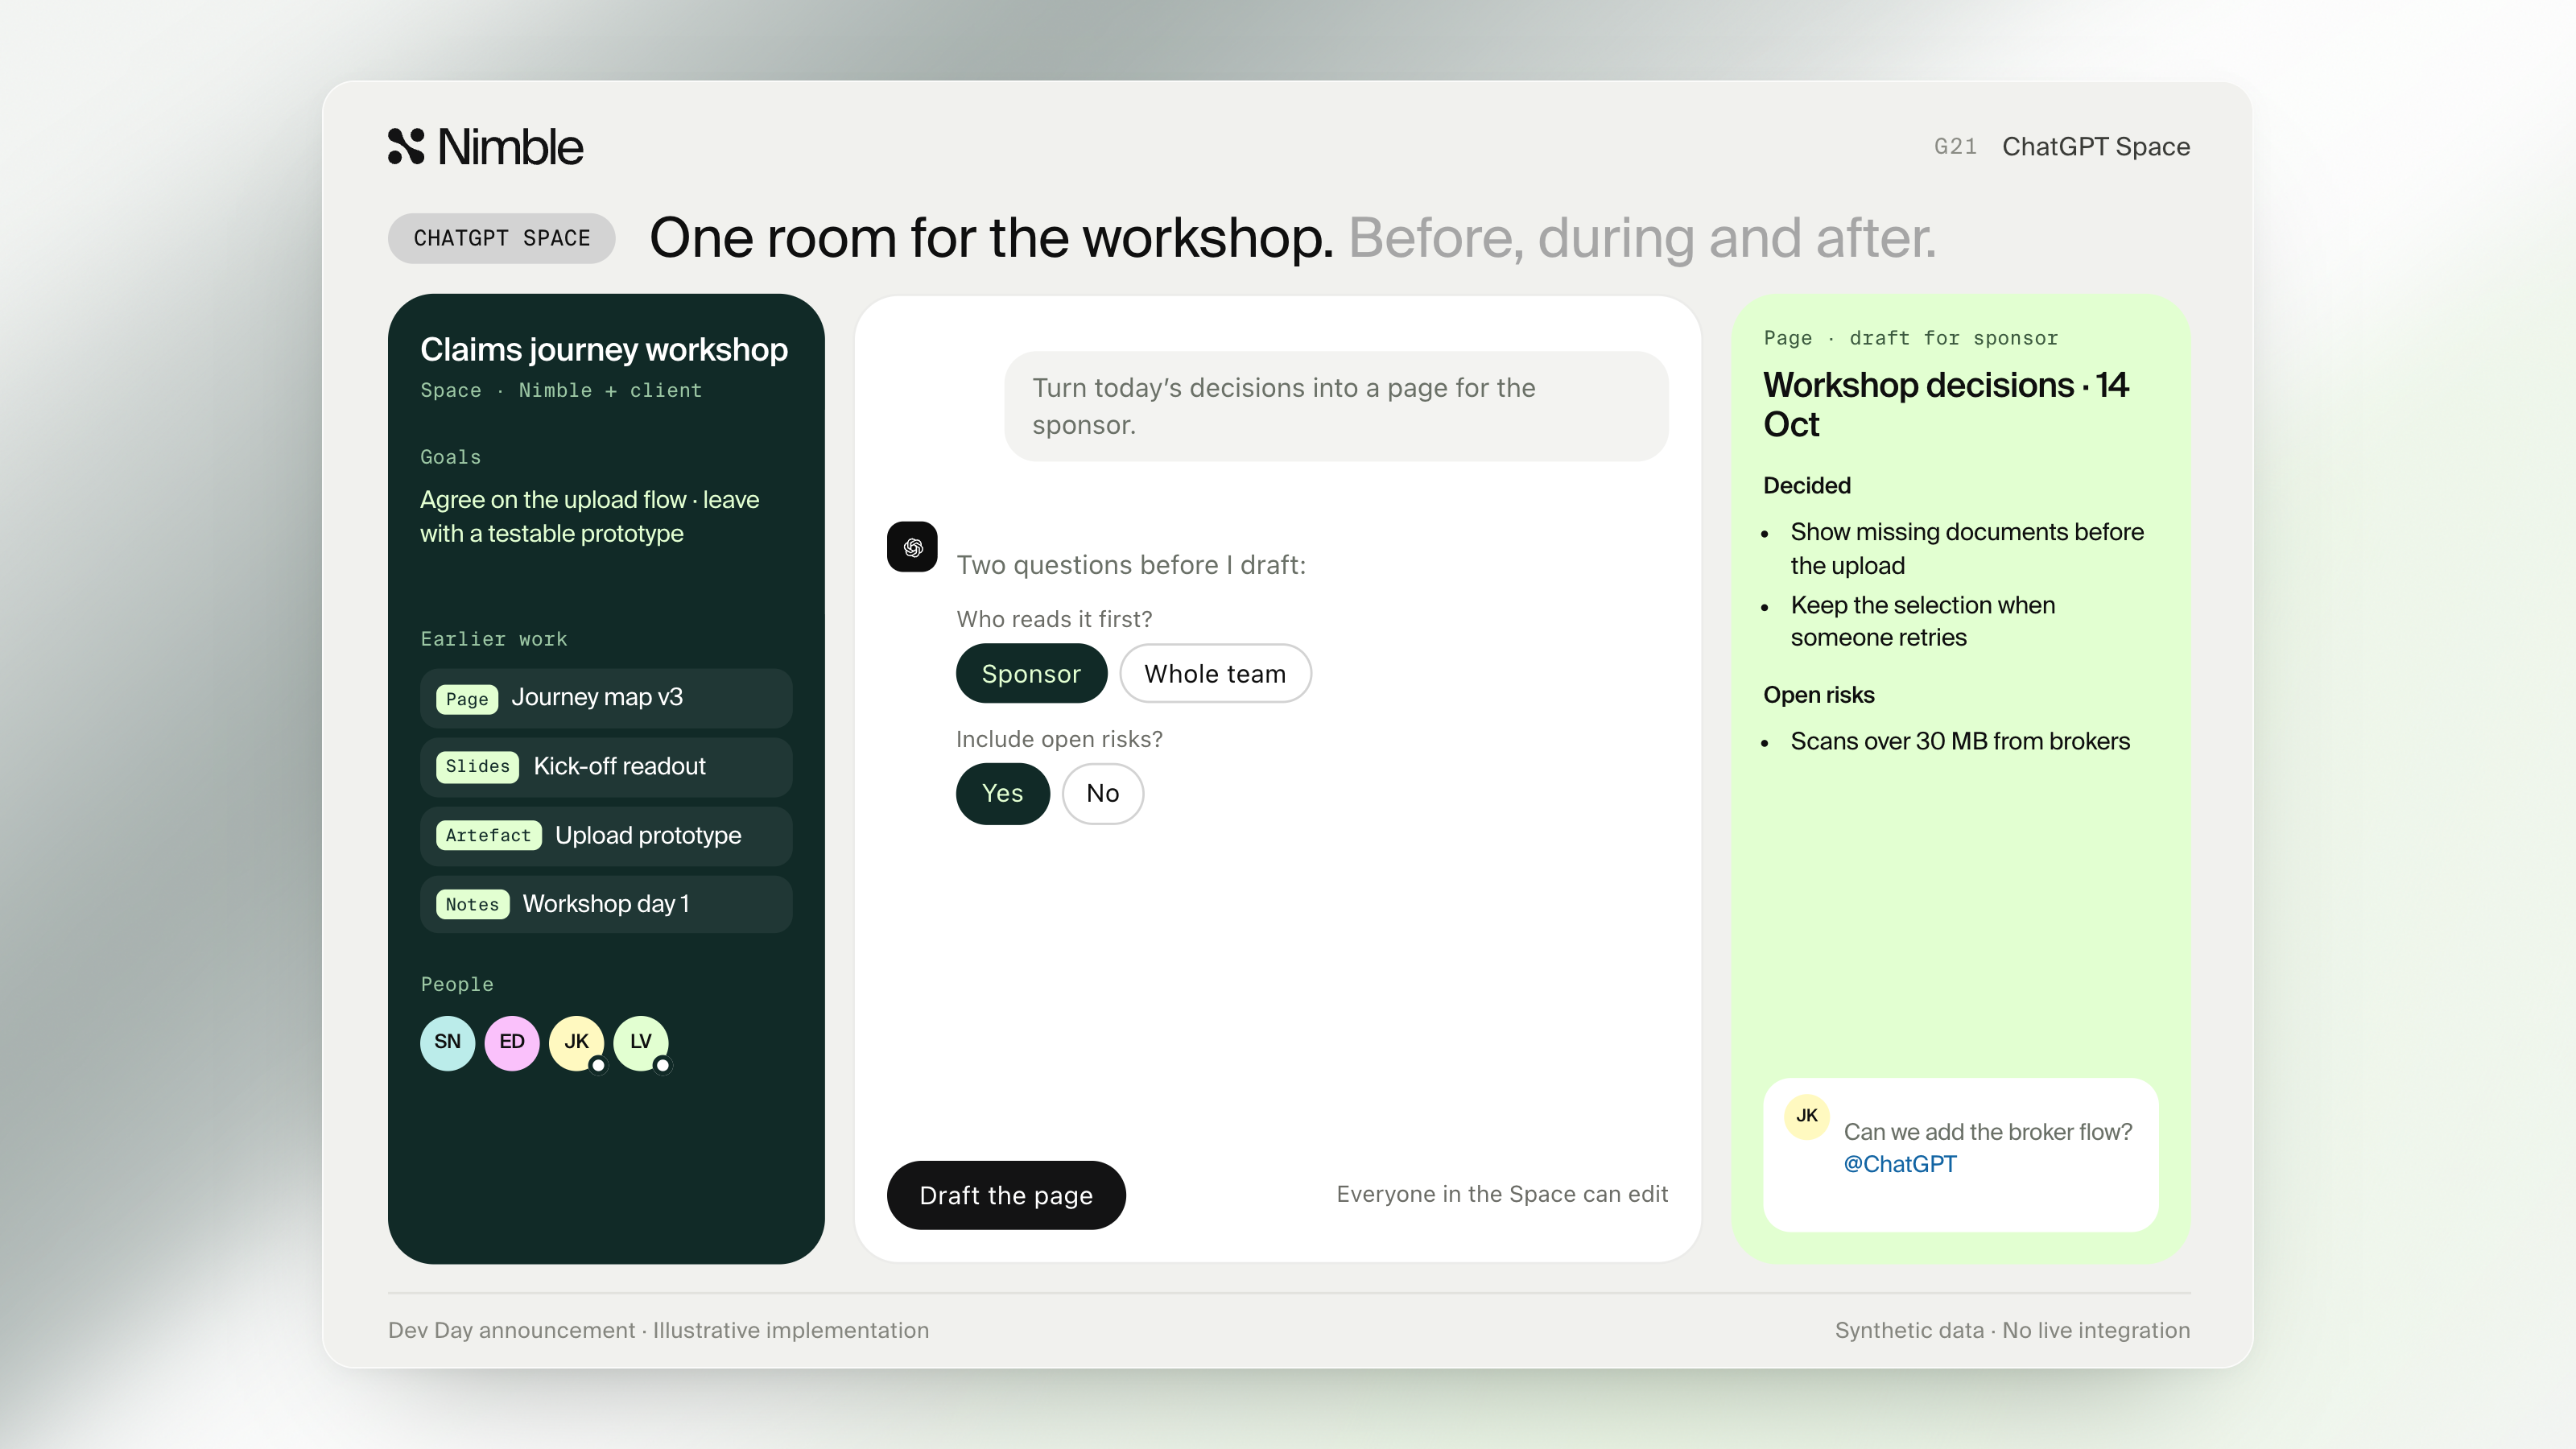This screenshot has width=2576, height=1449.
Task: Open the JK avatar under People
Action: click(577, 1042)
